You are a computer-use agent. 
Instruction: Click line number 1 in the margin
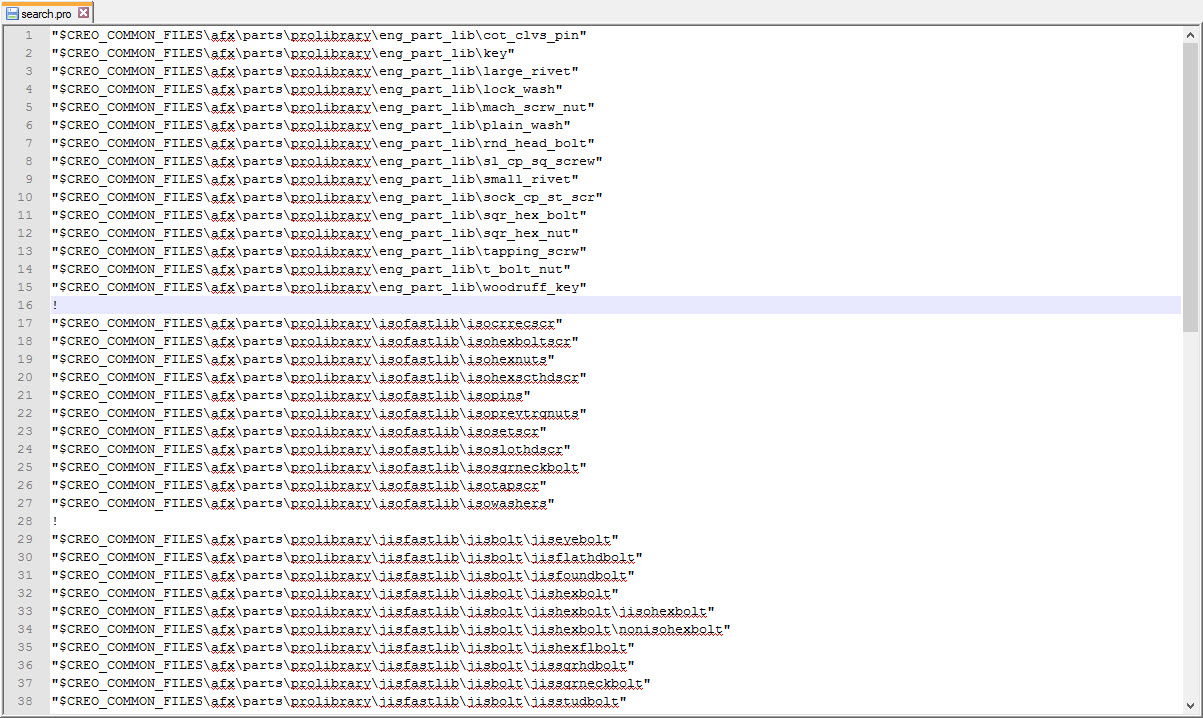click(x=30, y=35)
